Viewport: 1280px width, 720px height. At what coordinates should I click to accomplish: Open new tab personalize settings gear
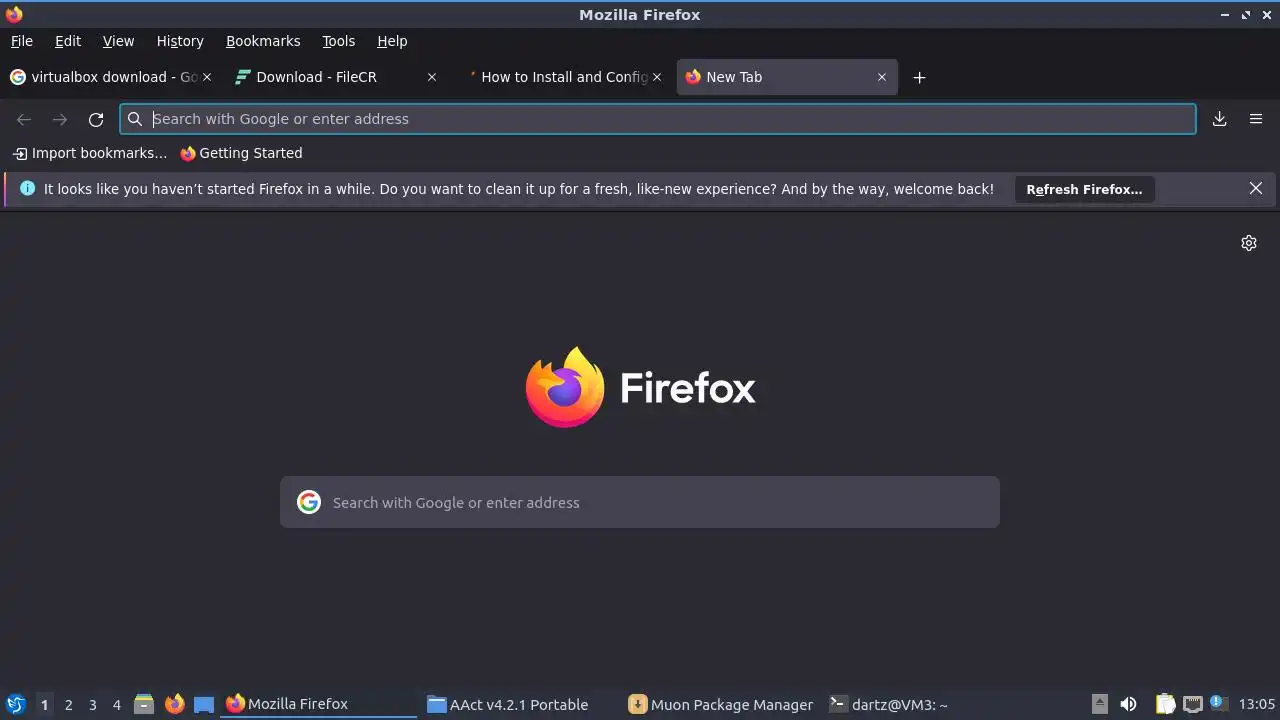[x=1249, y=243]
